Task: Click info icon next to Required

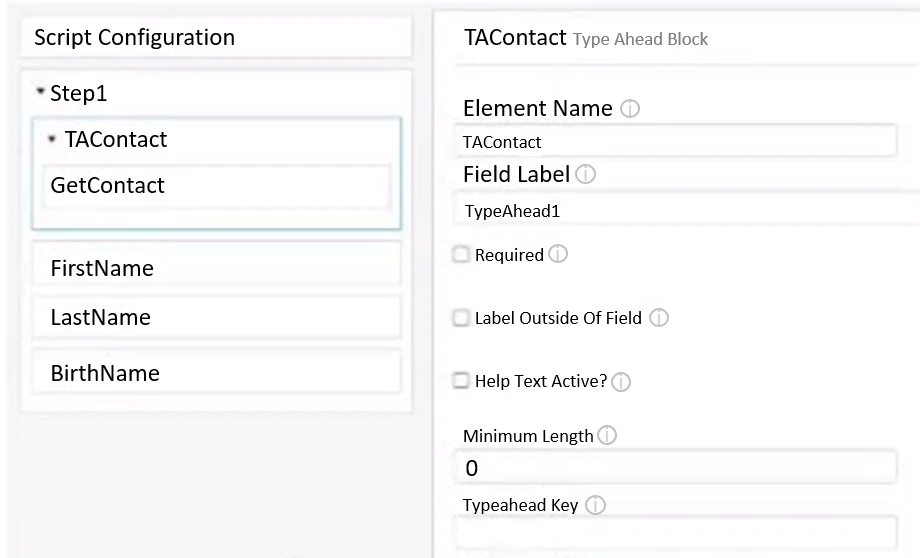Action: click(558, 255)
